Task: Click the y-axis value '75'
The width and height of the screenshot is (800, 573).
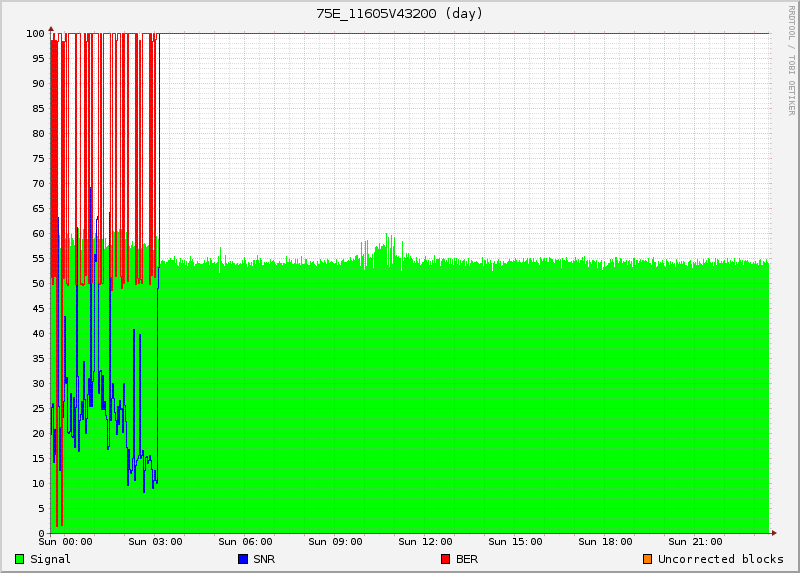Action: [38, 159]
